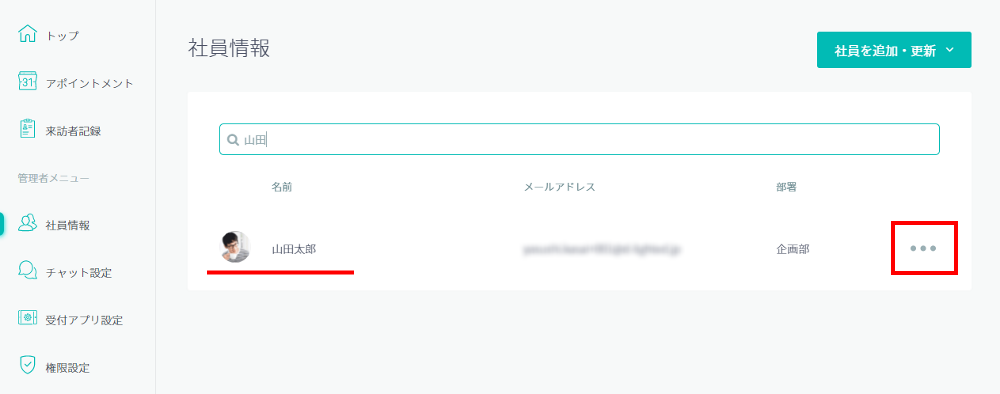The height and width of the screenshot is (394, 1000).
Task: Click the house icon for トップ
Action: point(27,34)
